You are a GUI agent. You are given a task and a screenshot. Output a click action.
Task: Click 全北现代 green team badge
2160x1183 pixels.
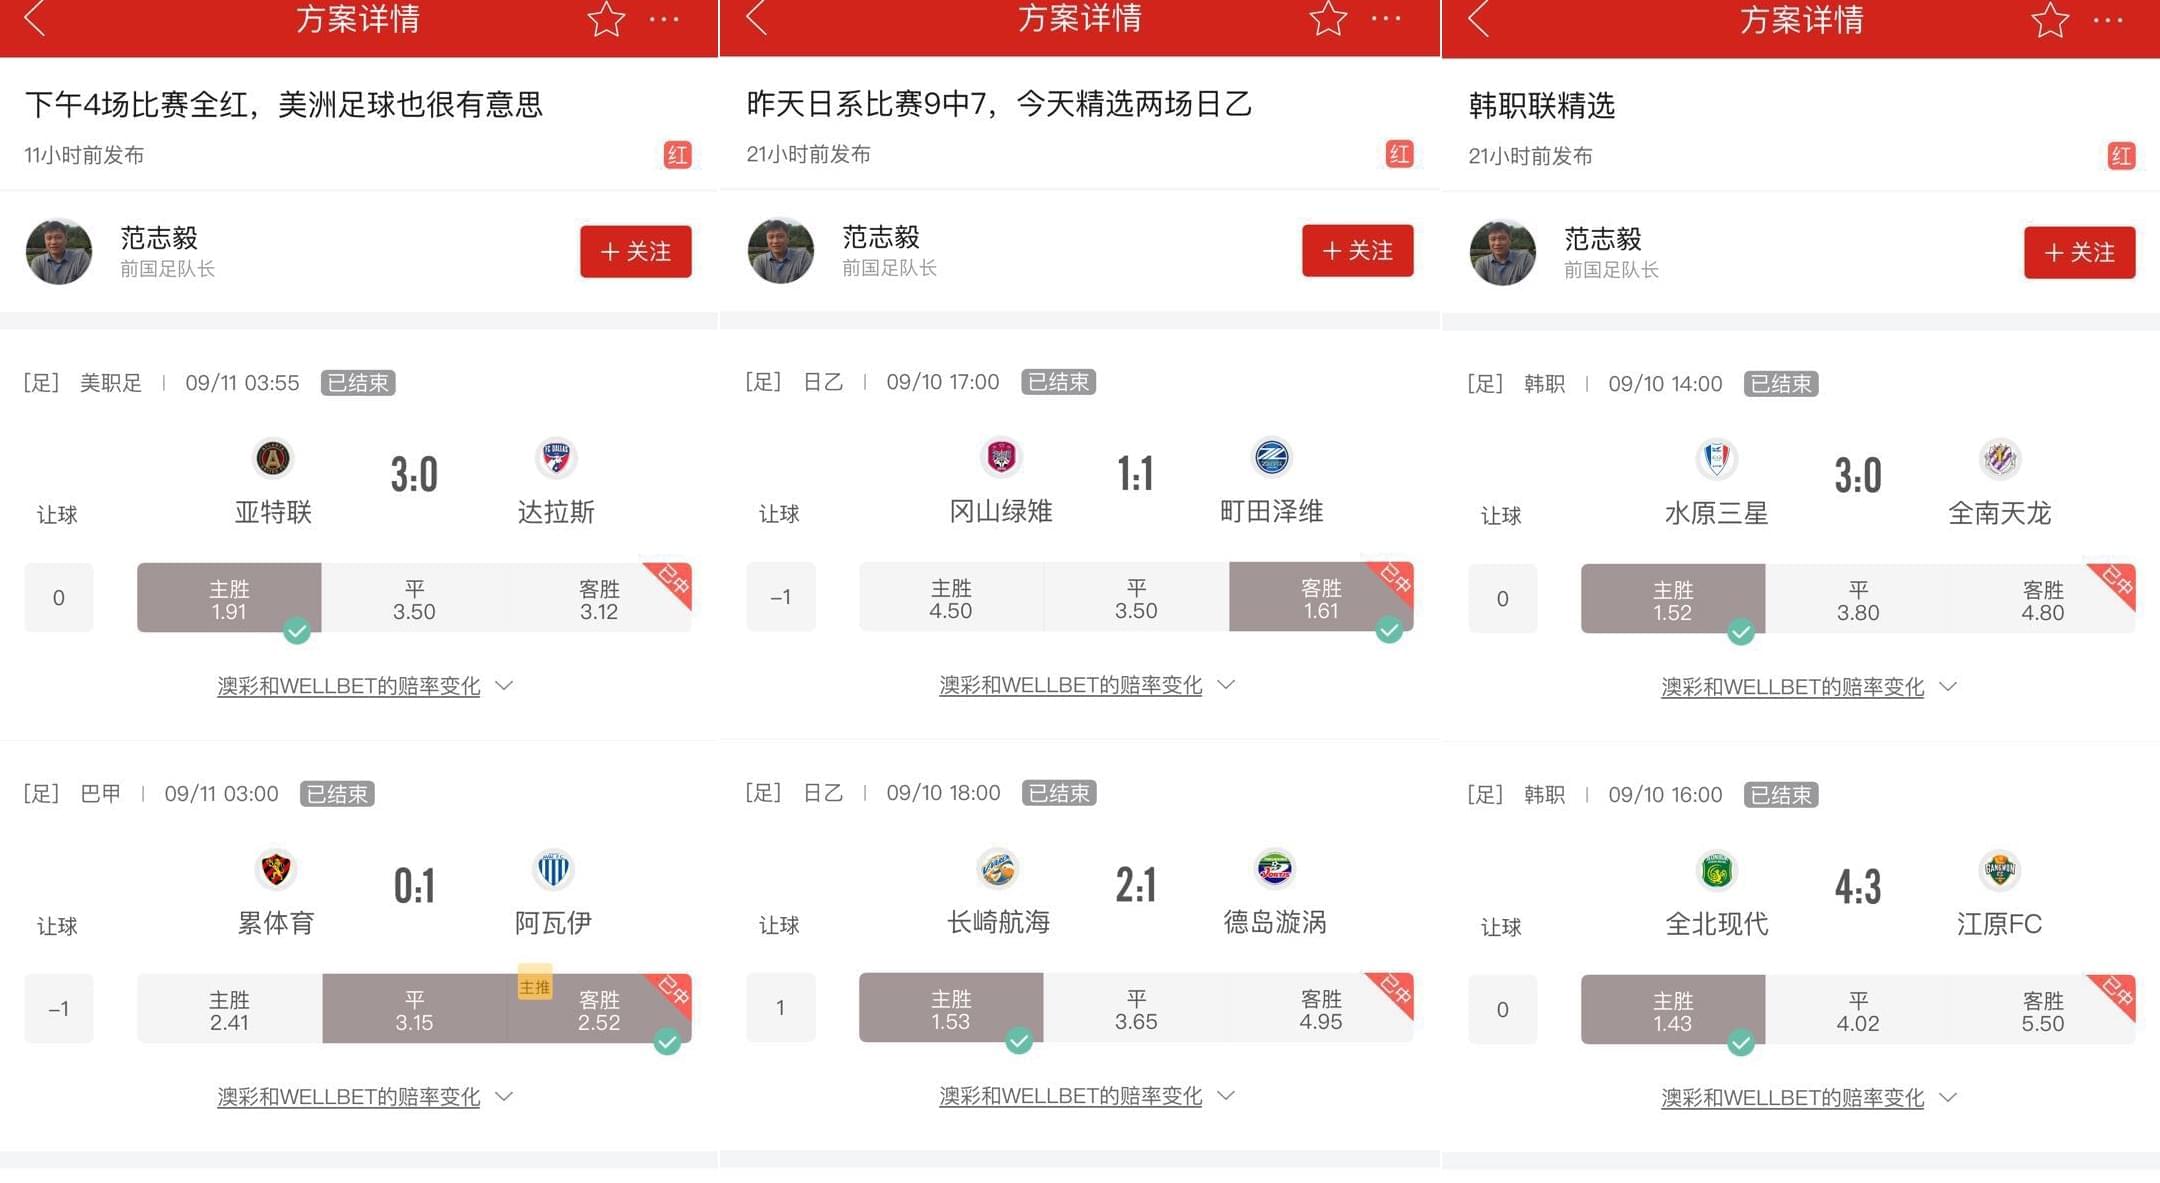click(1717, 870)
